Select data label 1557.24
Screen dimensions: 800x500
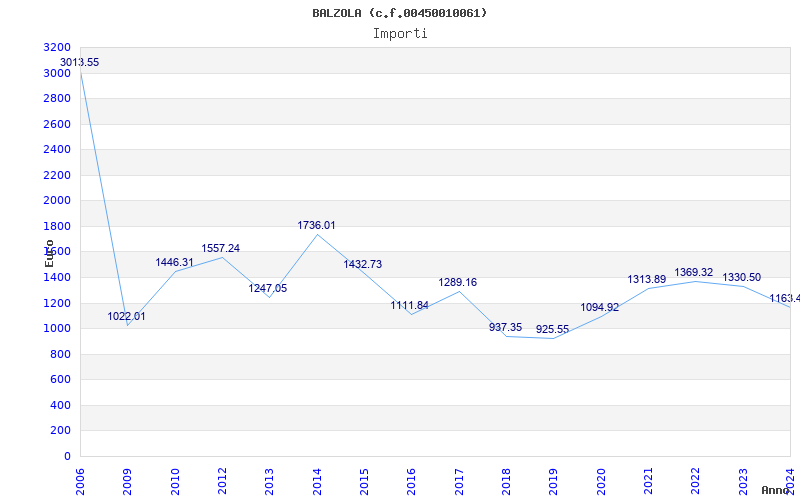pyautogui.click(x=220, y=248)
